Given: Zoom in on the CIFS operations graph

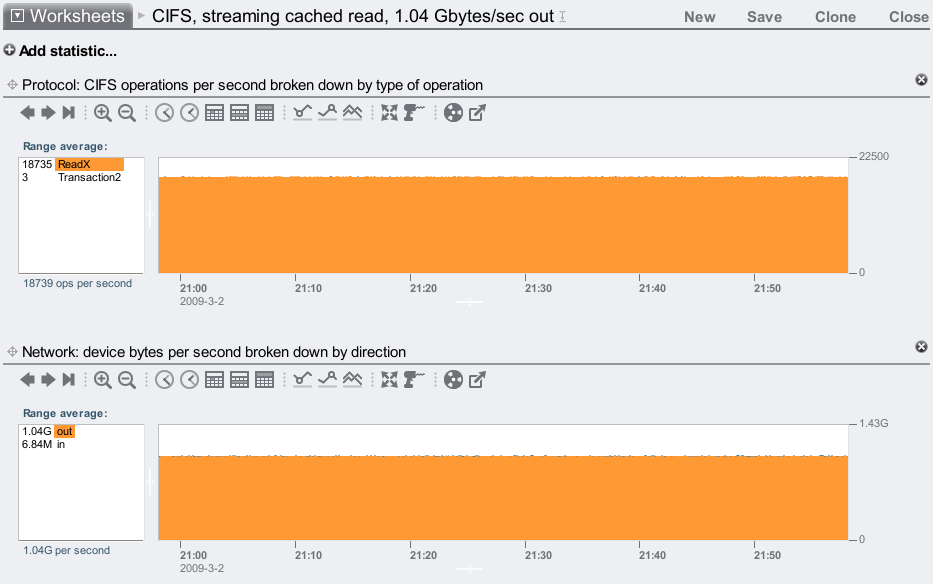Looking at the screenshot, I should 103,113.
